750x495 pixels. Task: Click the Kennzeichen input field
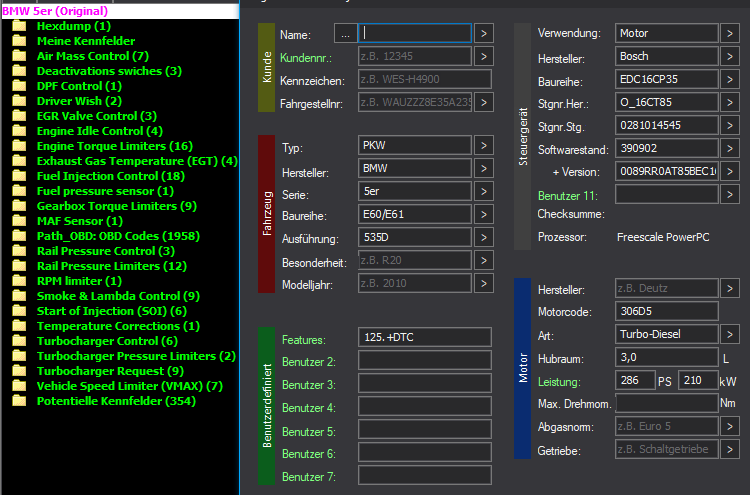(425, 79)
